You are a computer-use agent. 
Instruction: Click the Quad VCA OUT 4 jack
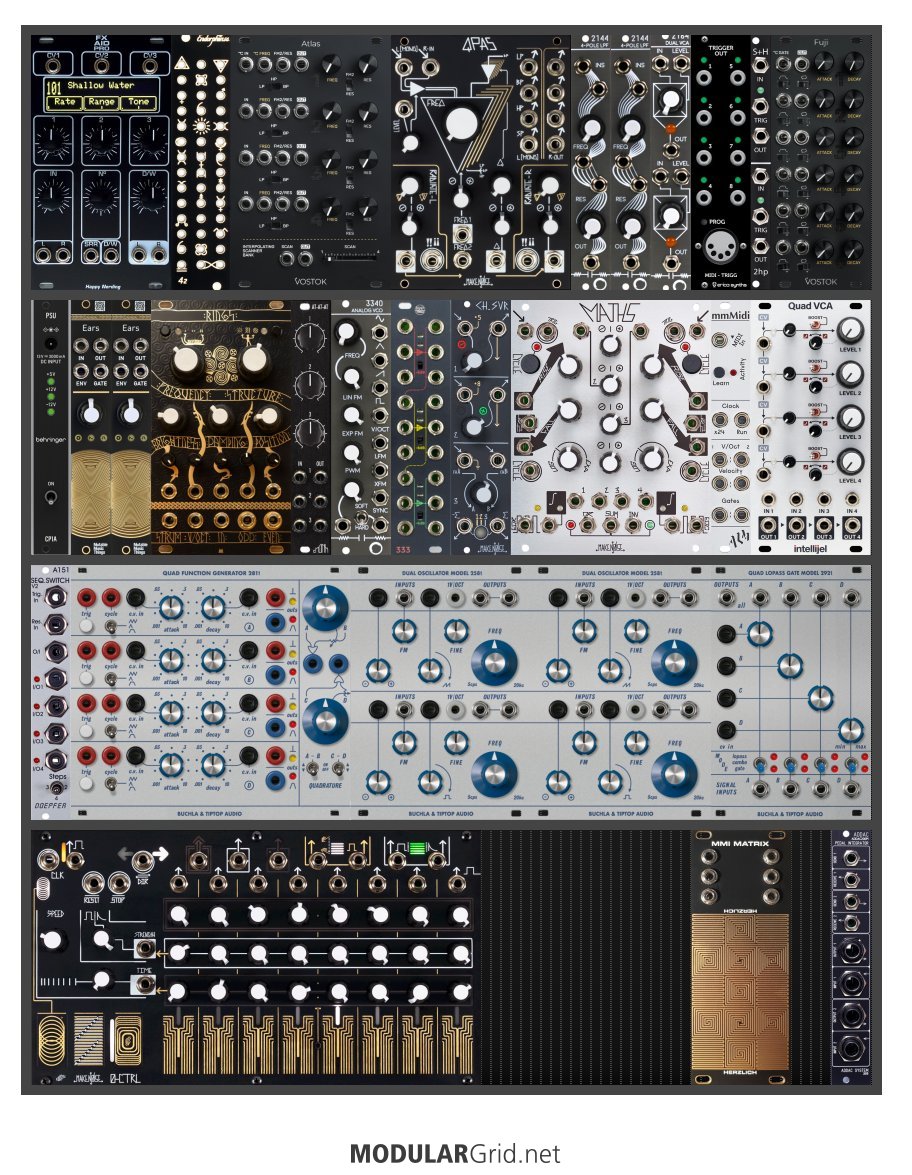(x=851, y=525)
